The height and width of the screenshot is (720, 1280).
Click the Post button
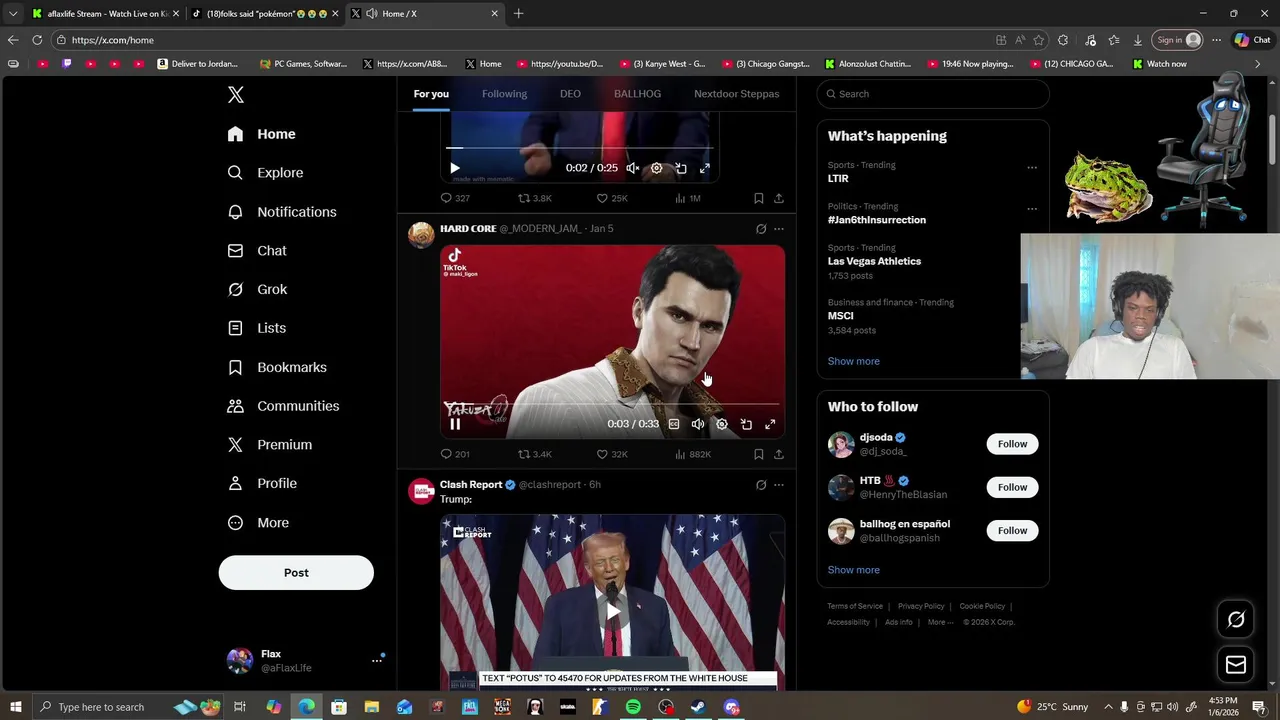click(296, 573)
